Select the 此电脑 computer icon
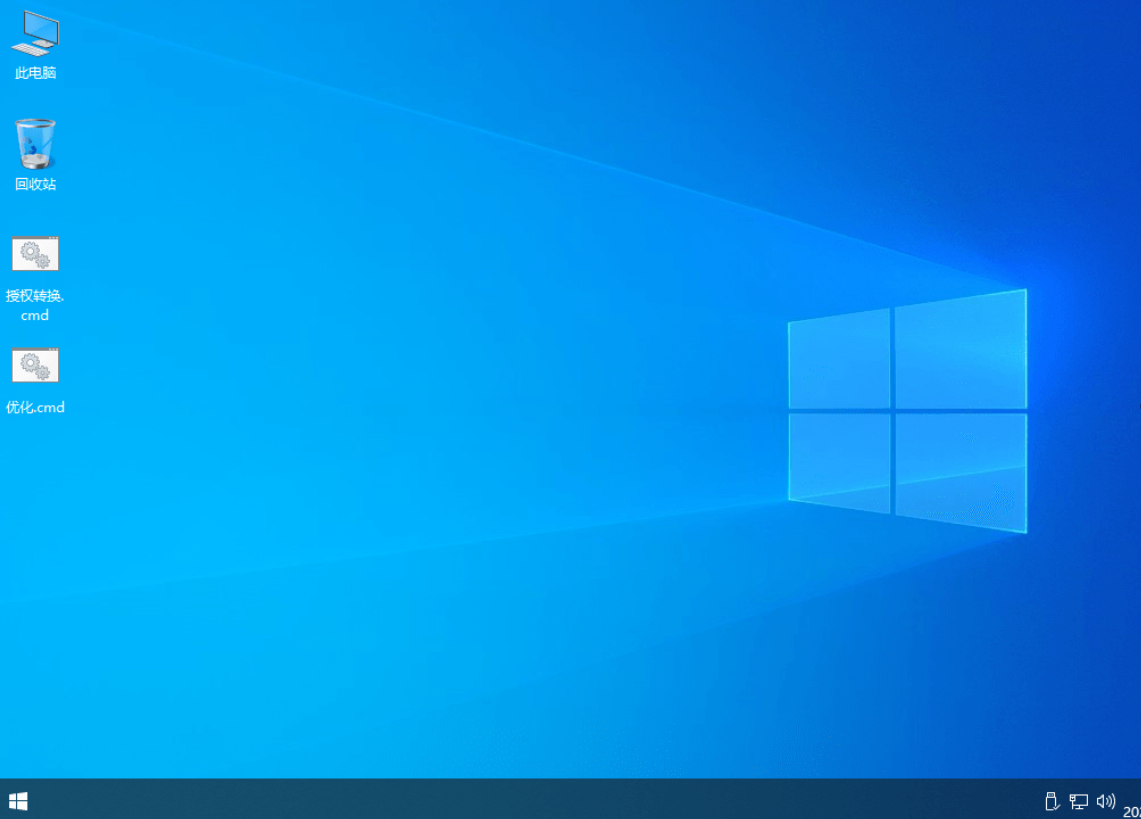 pos(35,33)
